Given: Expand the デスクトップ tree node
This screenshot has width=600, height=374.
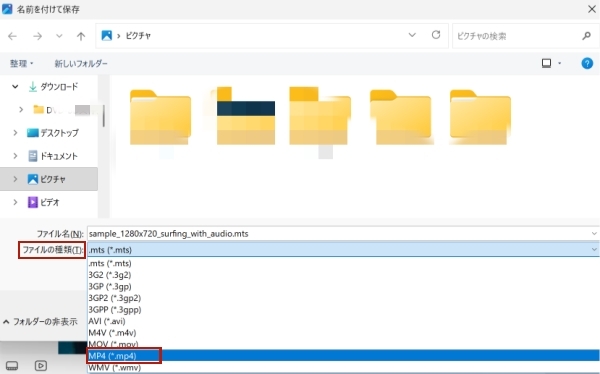Looking at the screenshot, I should 15,133.
